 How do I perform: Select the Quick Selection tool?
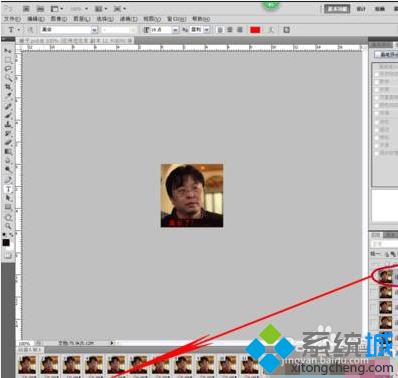8,78
